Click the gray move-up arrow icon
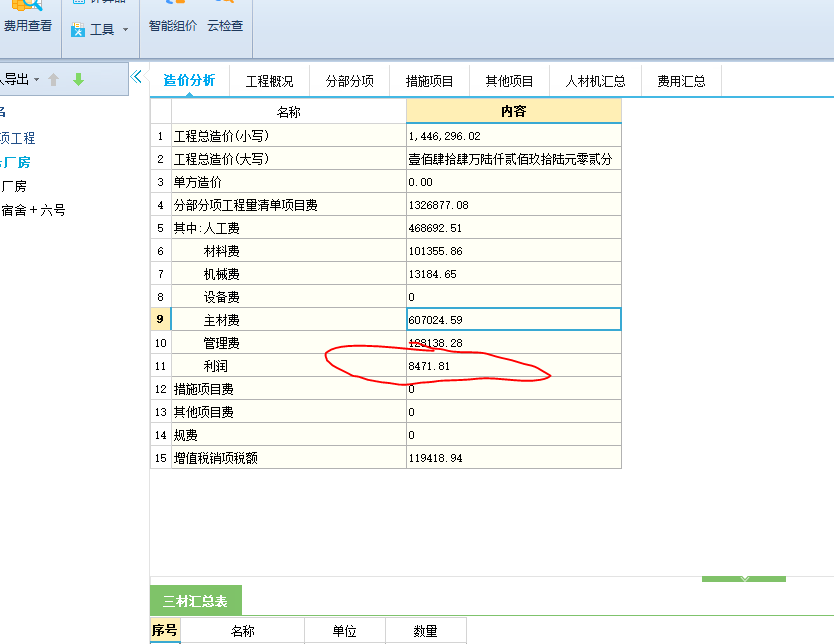Image resolution: width=834 pixels, height=644 pixels. [53, 80]
